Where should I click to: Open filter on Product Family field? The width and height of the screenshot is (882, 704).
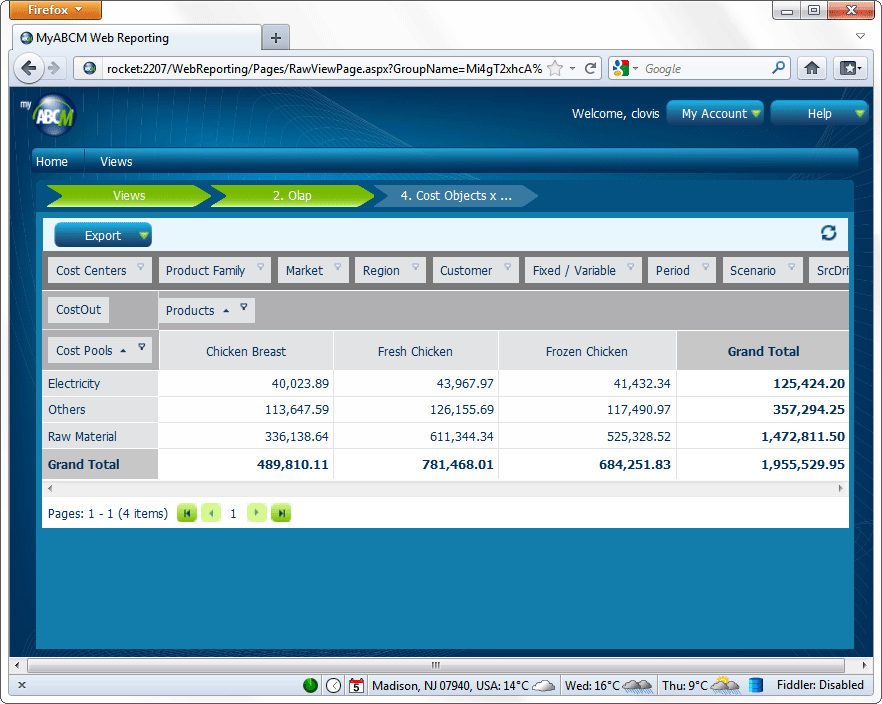[x=260, y=267]
